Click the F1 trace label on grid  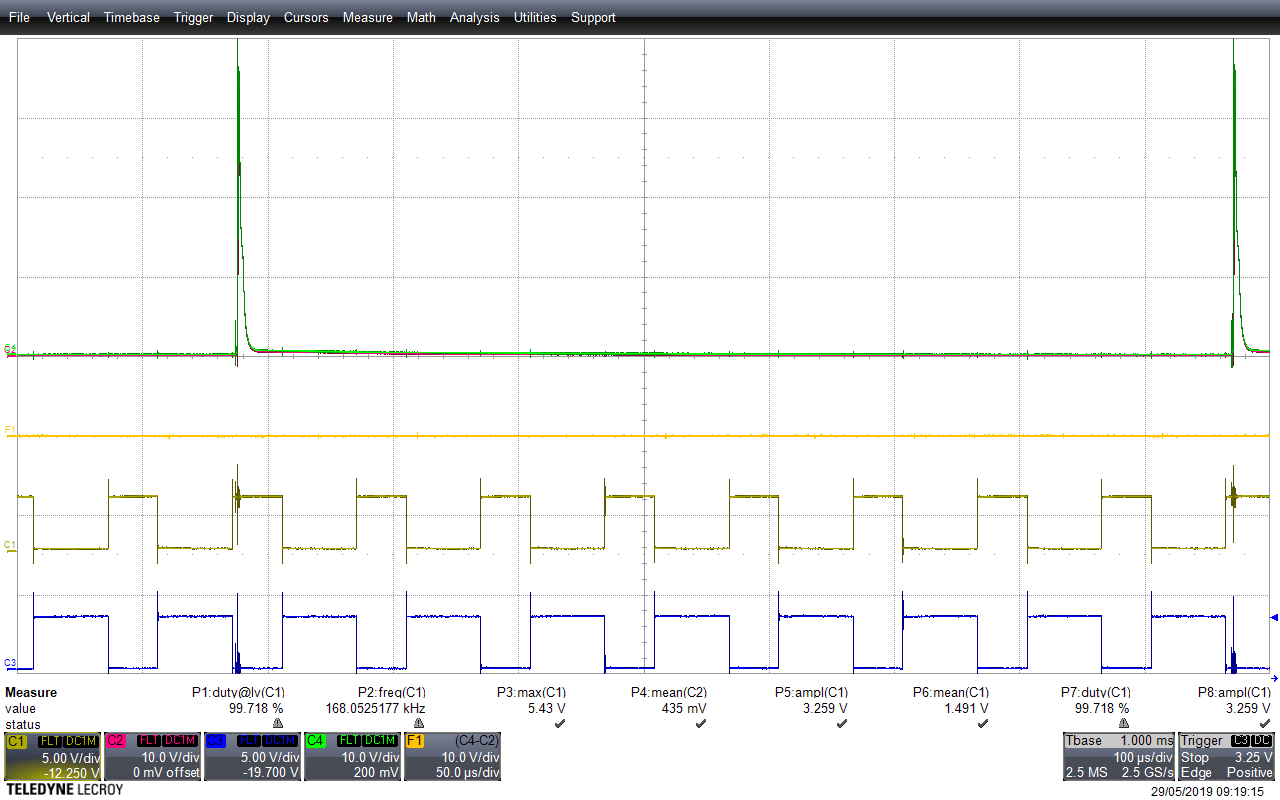(10, 429)
